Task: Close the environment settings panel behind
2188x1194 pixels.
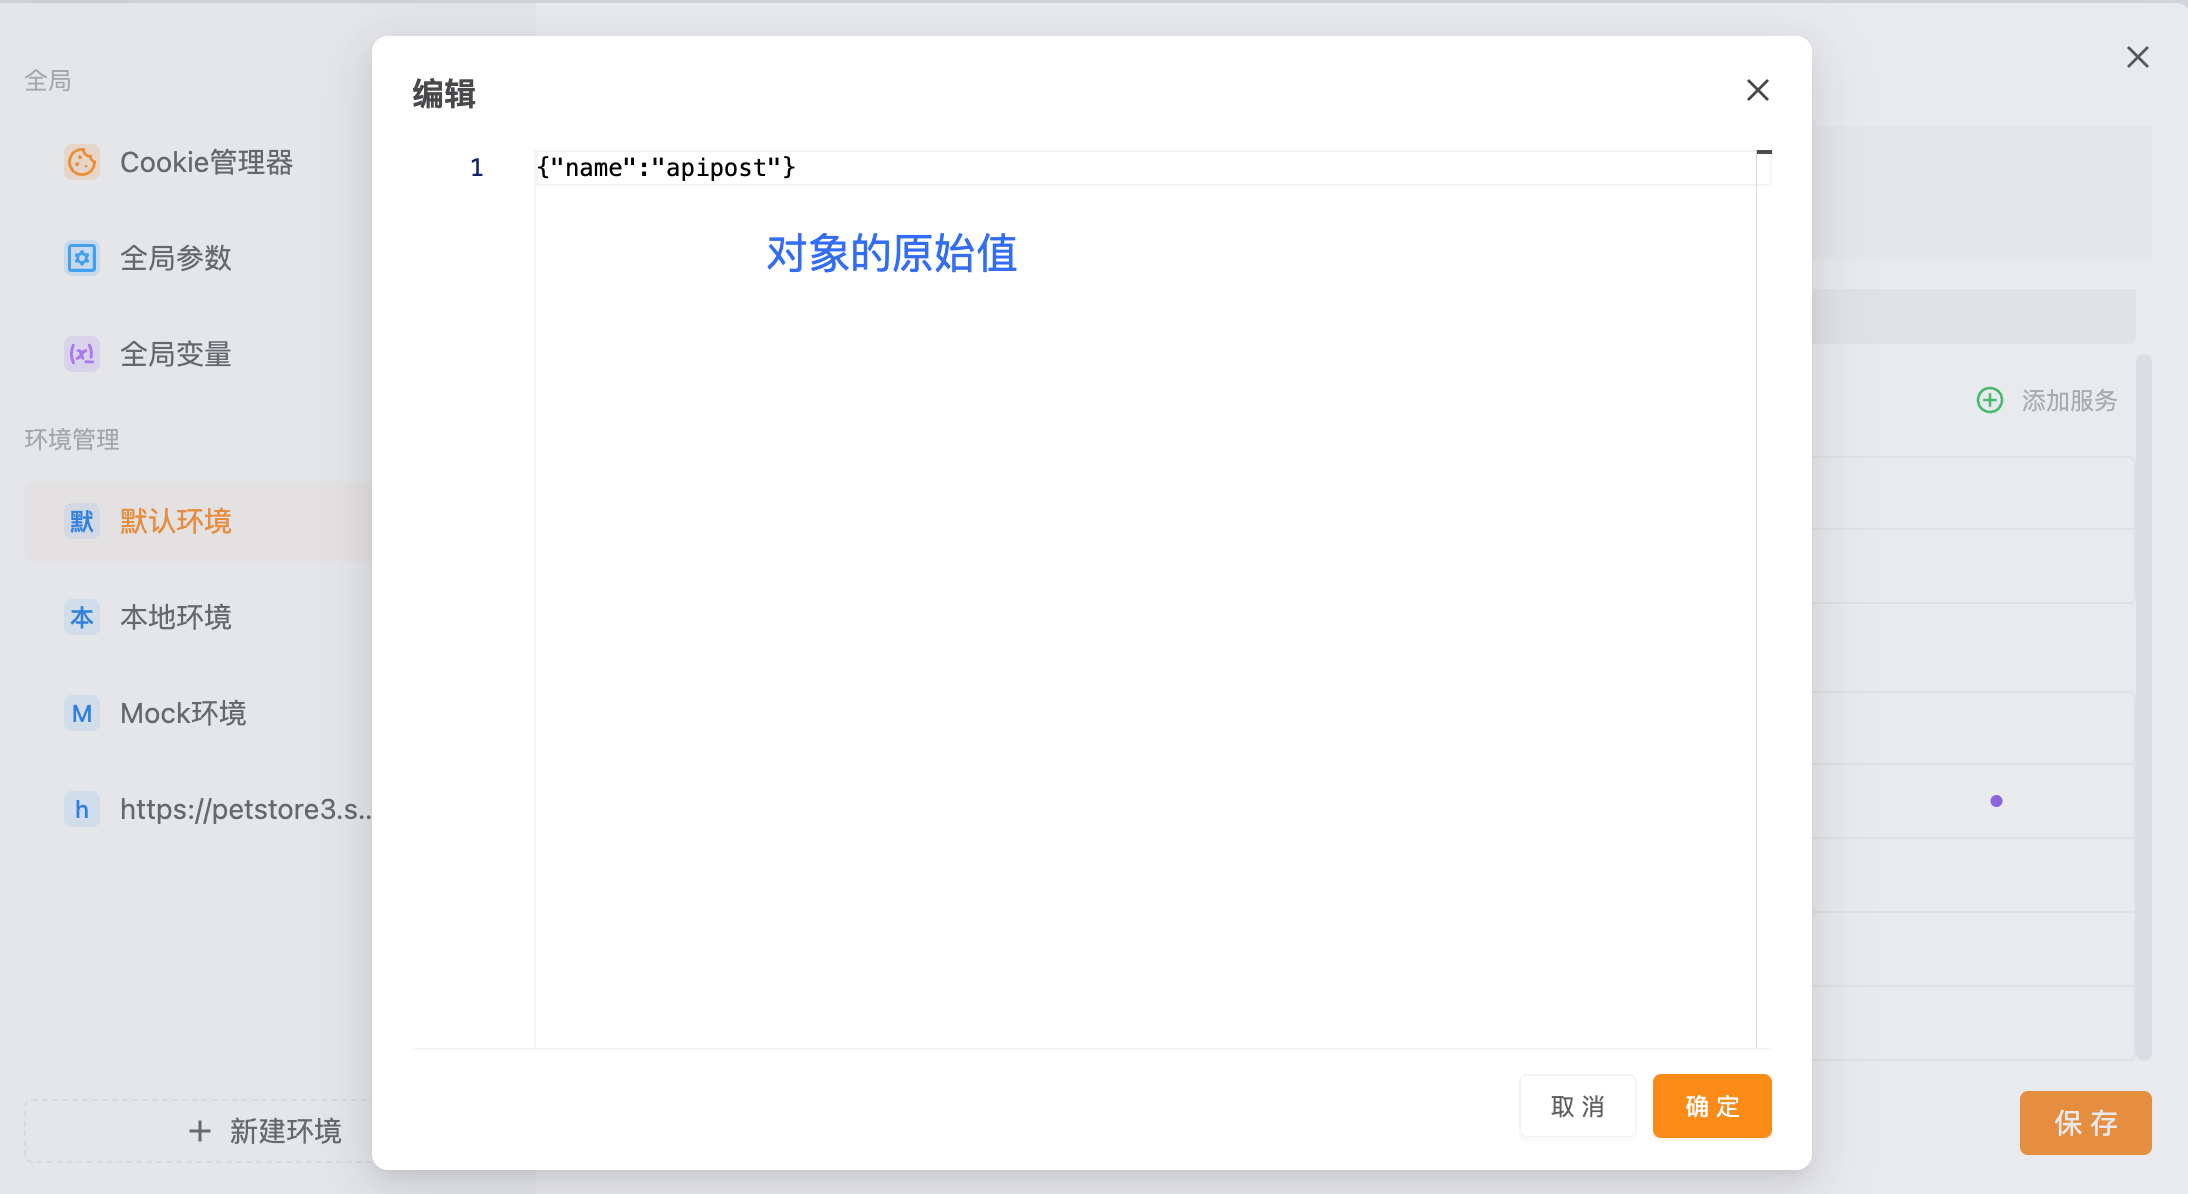Action: point(2138,57)
